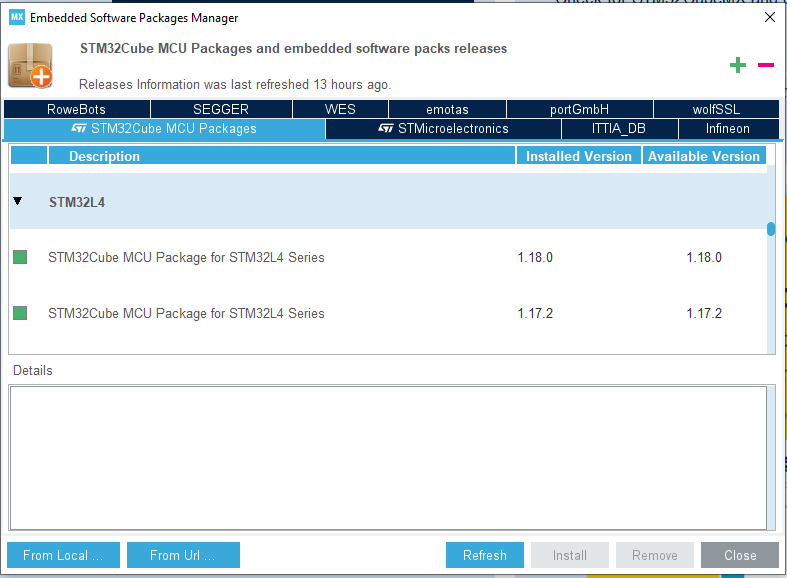Toggle the green checkbox for version 1.18.0
Viewport: 787px width, 578px height.
pyautogui.click(x=20, y=257)
